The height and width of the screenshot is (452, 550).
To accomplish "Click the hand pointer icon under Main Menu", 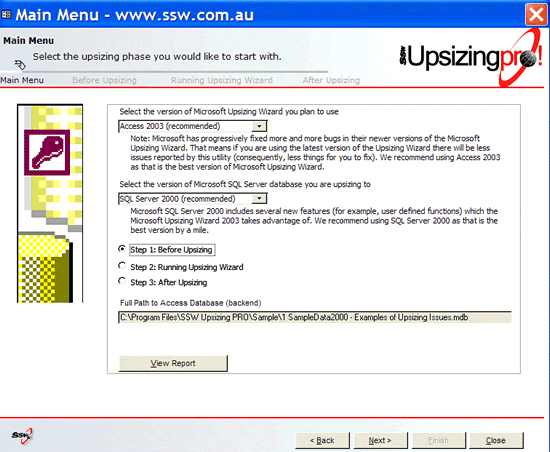I will (x=20, y=65).
